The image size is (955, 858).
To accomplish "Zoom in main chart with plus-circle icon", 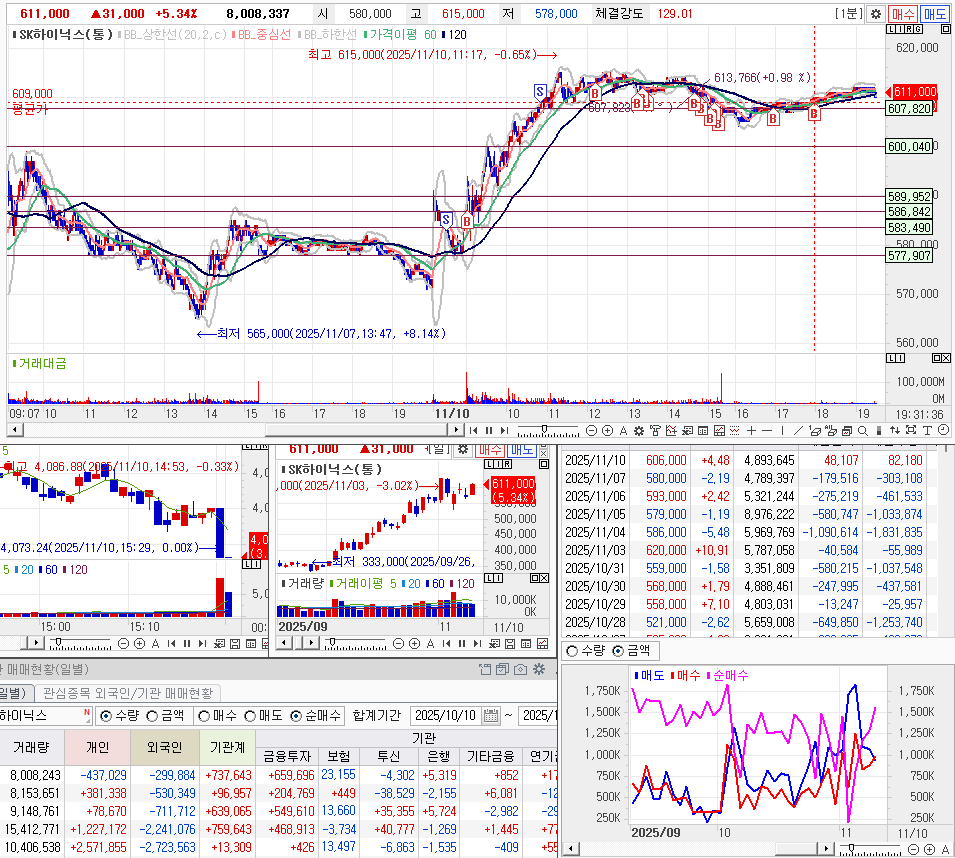I will (607, 431).
